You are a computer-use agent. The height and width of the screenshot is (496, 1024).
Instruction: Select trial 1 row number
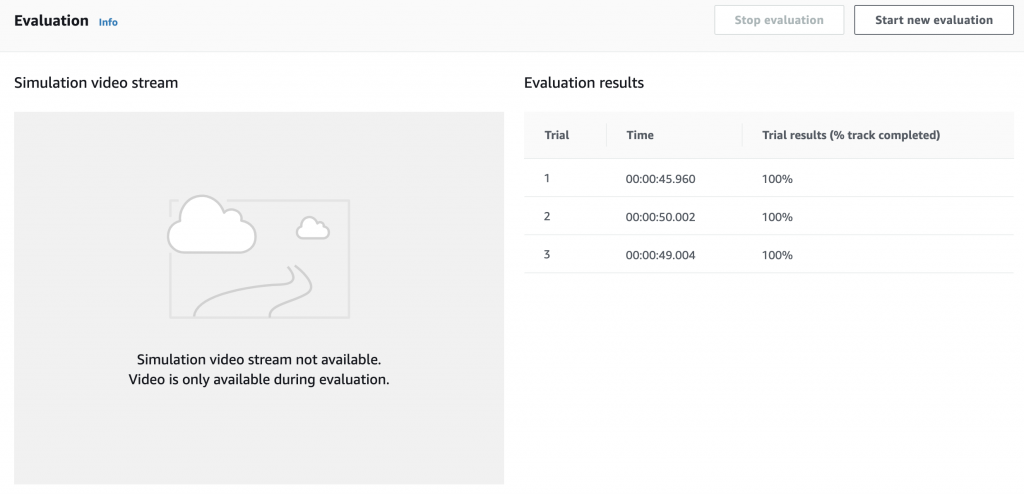pos(547,178)
